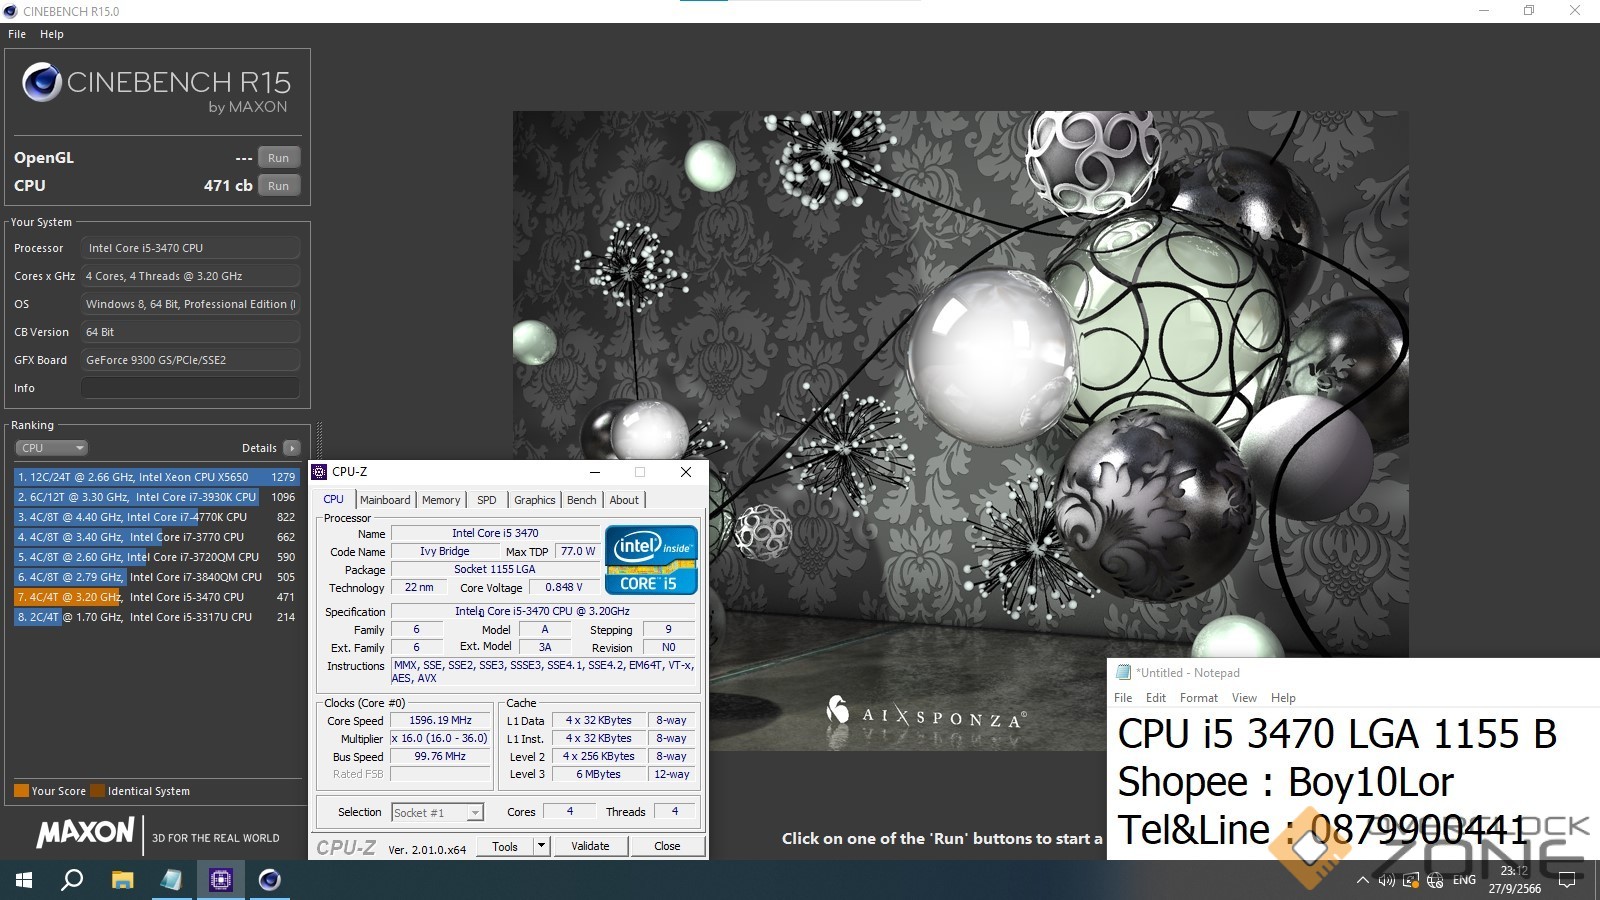This screenshot has height=900, width=1600.
Task: Click the Intel Core i5 logo badge
Action: (651, 560)
